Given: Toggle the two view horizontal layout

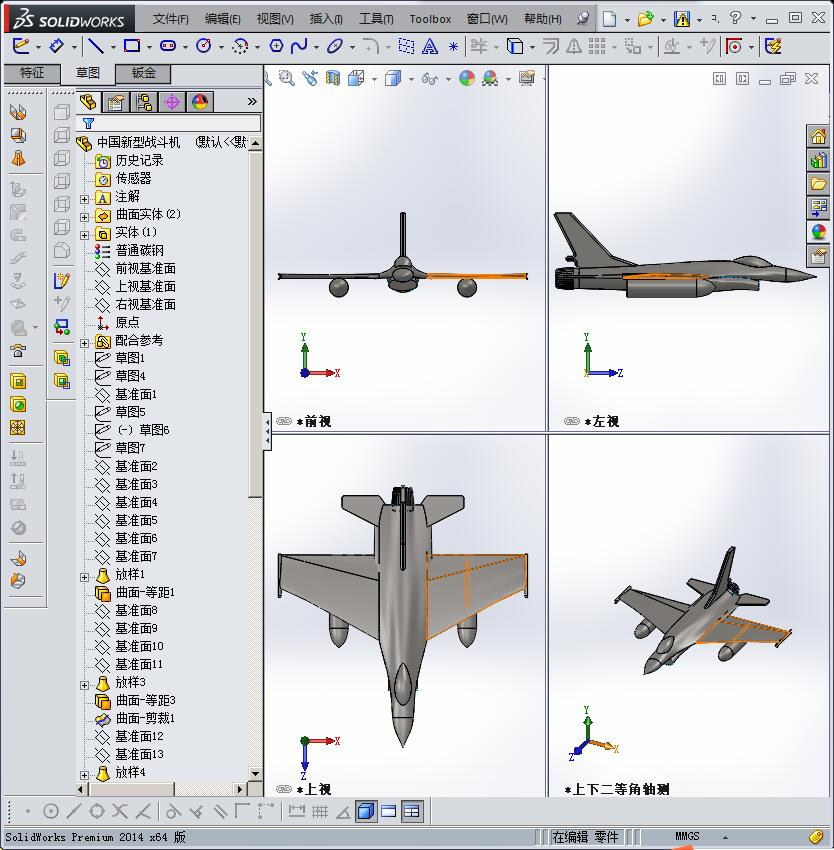Looking at the screenshot, I should point(389,812).
